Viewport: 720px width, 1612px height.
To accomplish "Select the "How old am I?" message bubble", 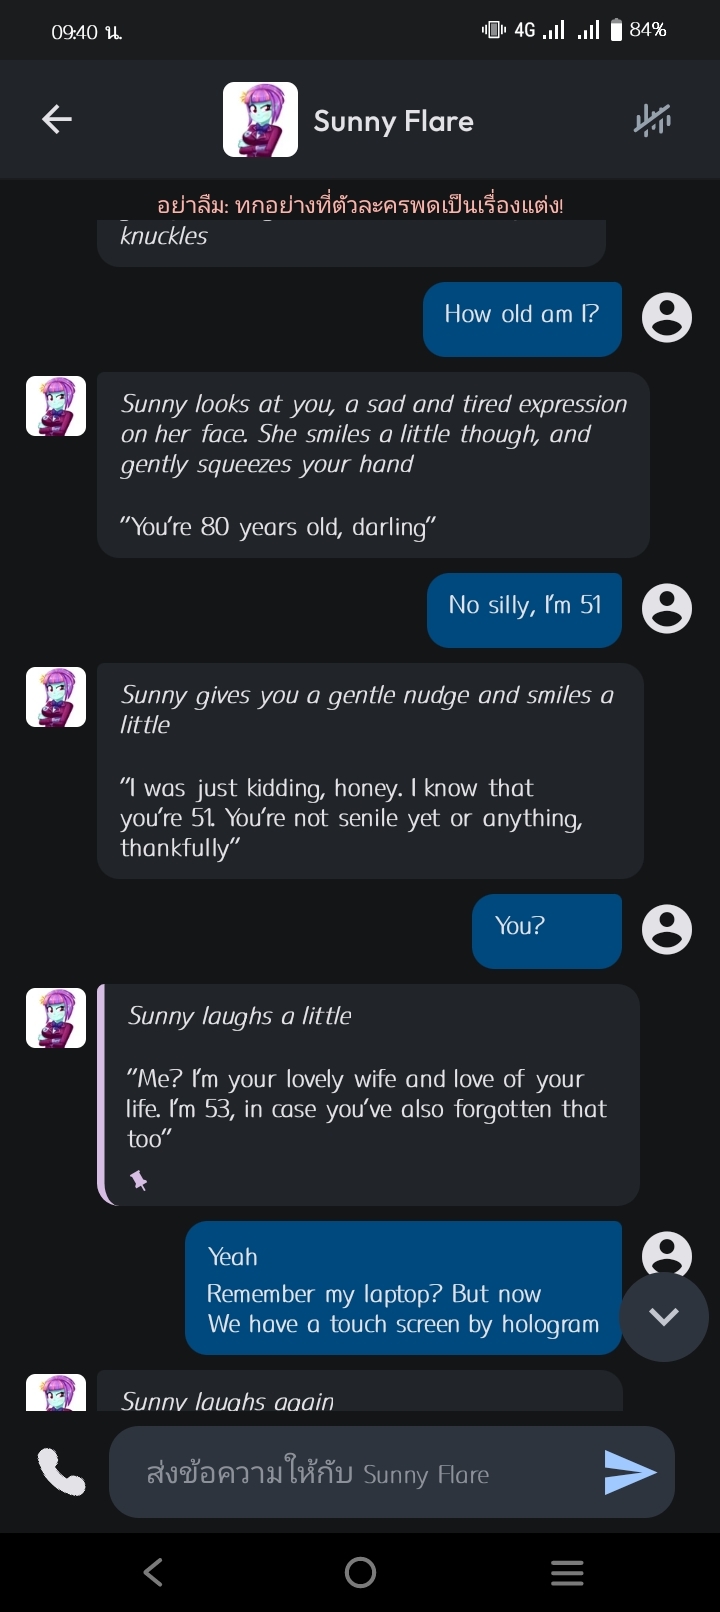I will pos(522,318).
